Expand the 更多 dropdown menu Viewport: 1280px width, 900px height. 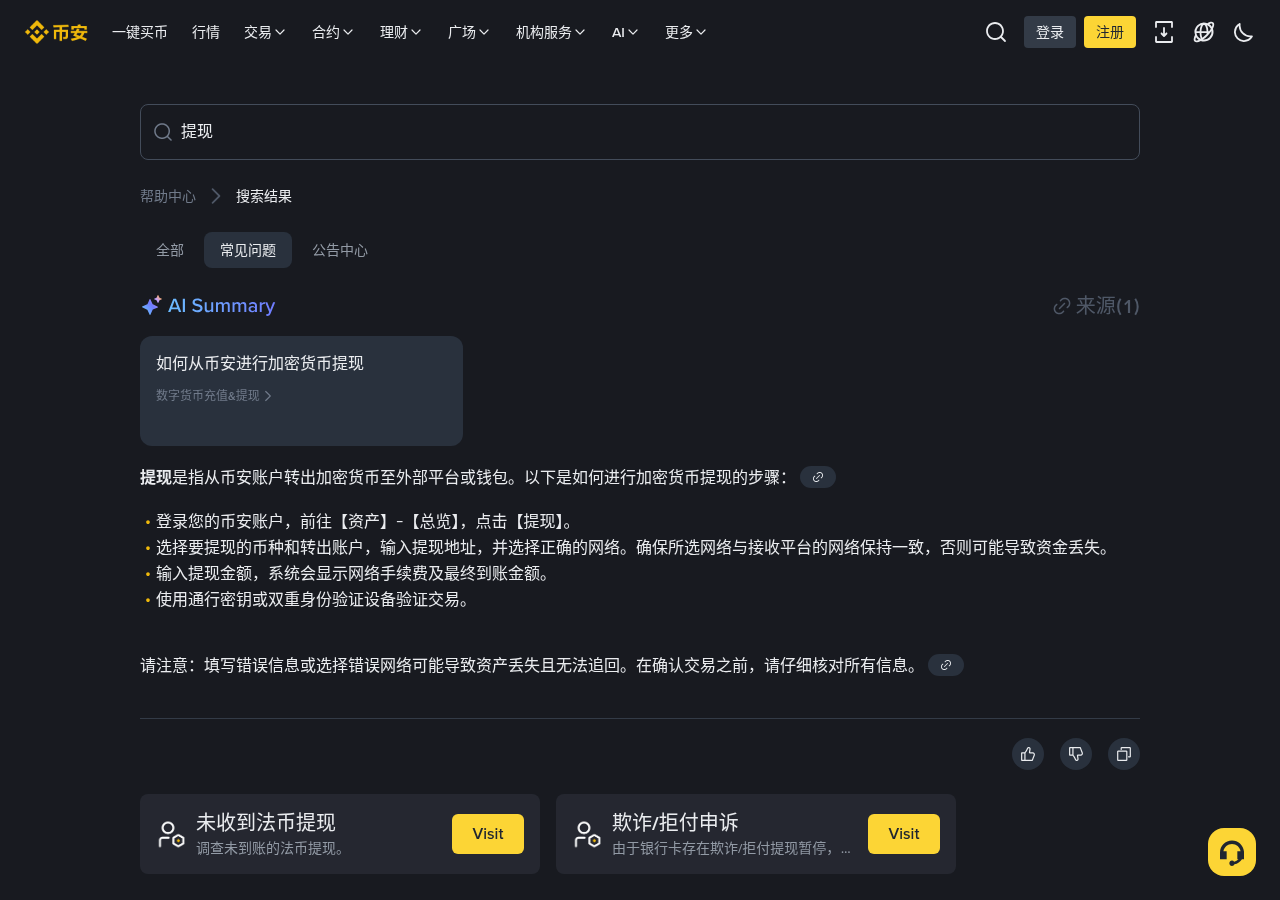click(x=686, y=32)
